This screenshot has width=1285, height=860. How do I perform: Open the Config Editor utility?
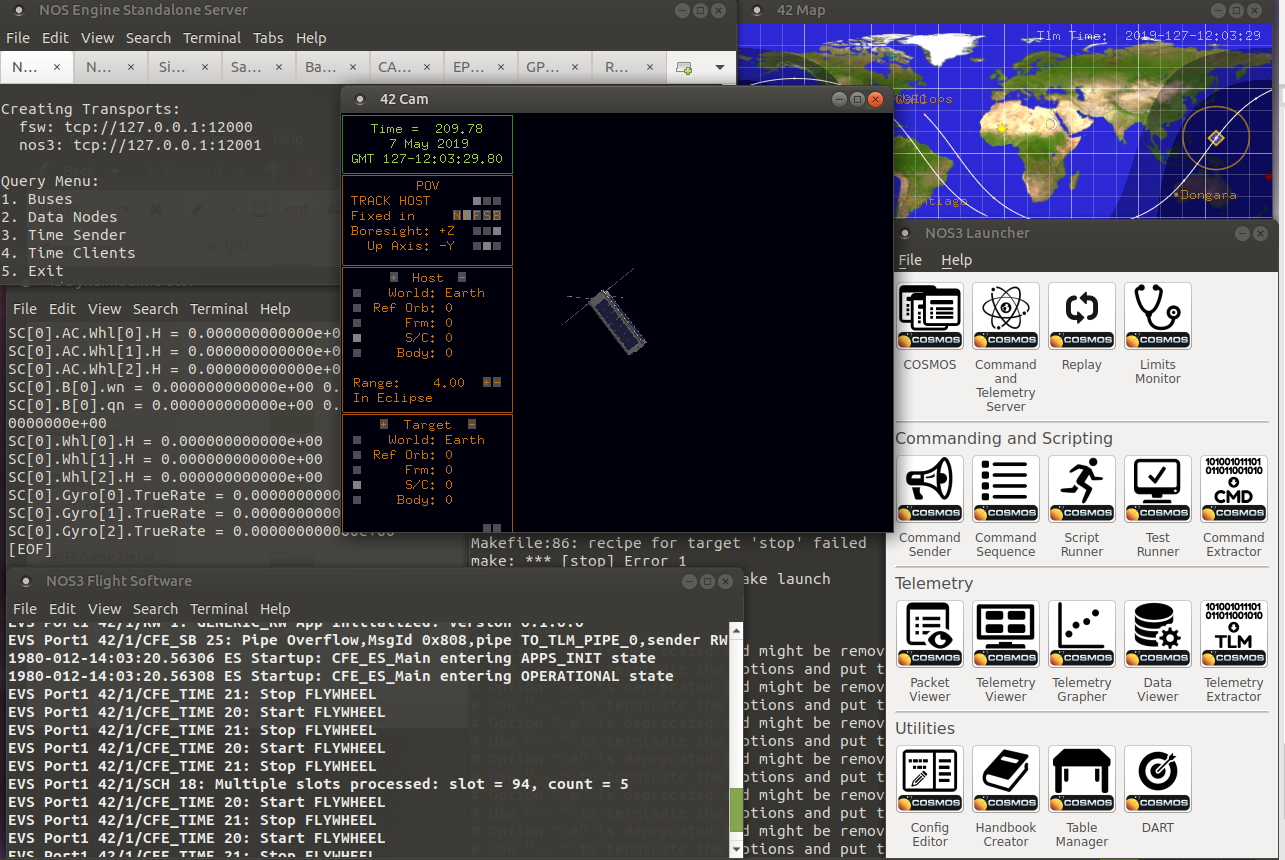[x=930, y=779]
